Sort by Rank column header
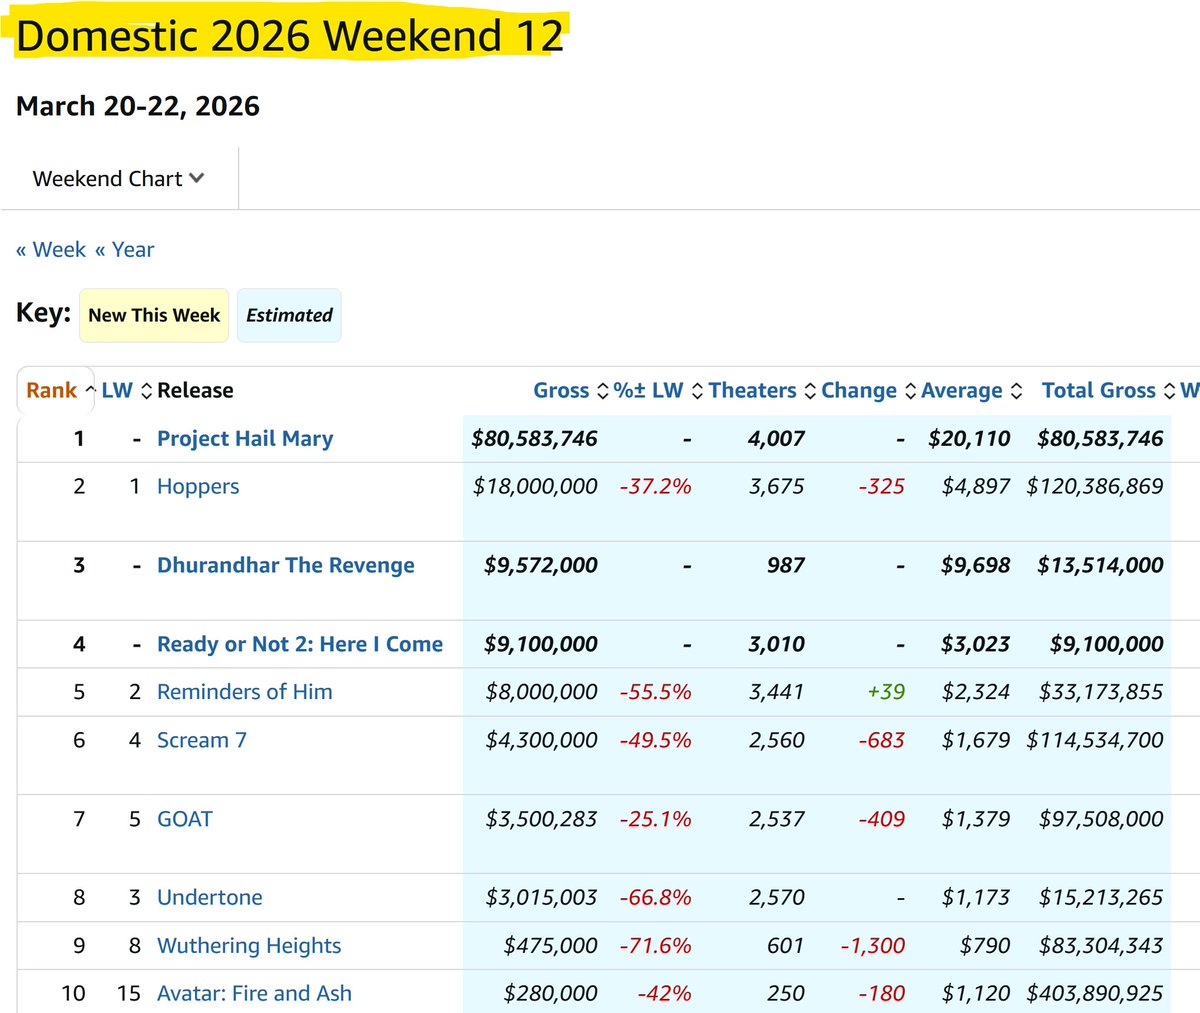The image size is (1200, 1013). [x=51, y=391]
